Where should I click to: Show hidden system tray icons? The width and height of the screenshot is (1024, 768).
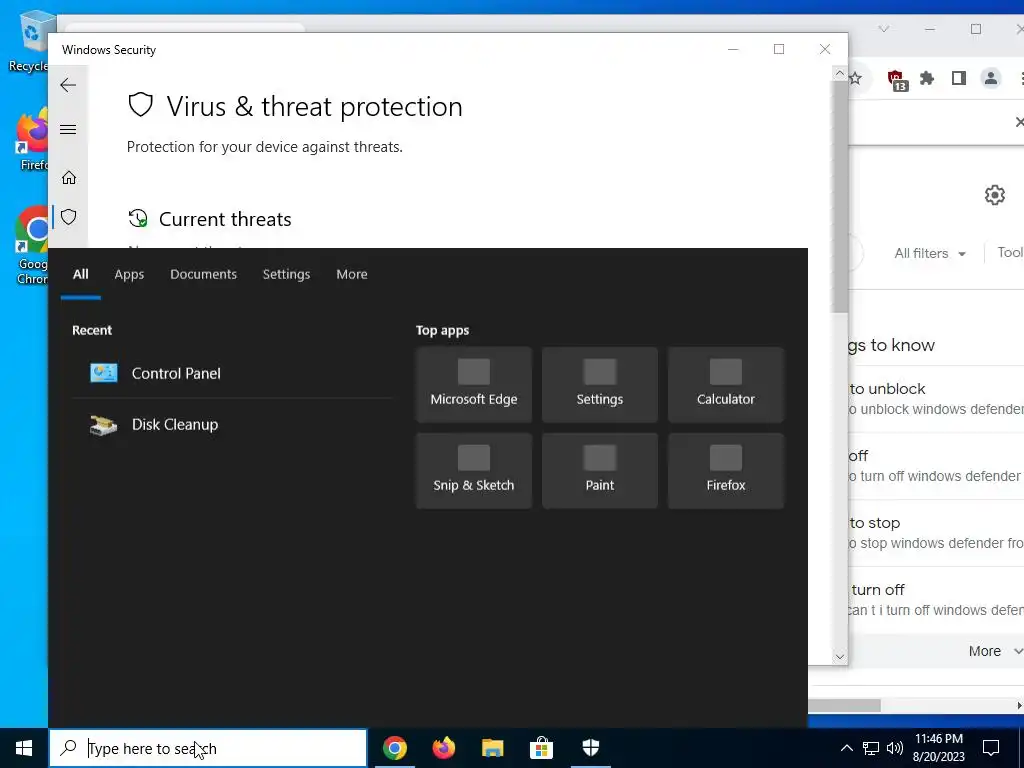click(x=846, y=748)
